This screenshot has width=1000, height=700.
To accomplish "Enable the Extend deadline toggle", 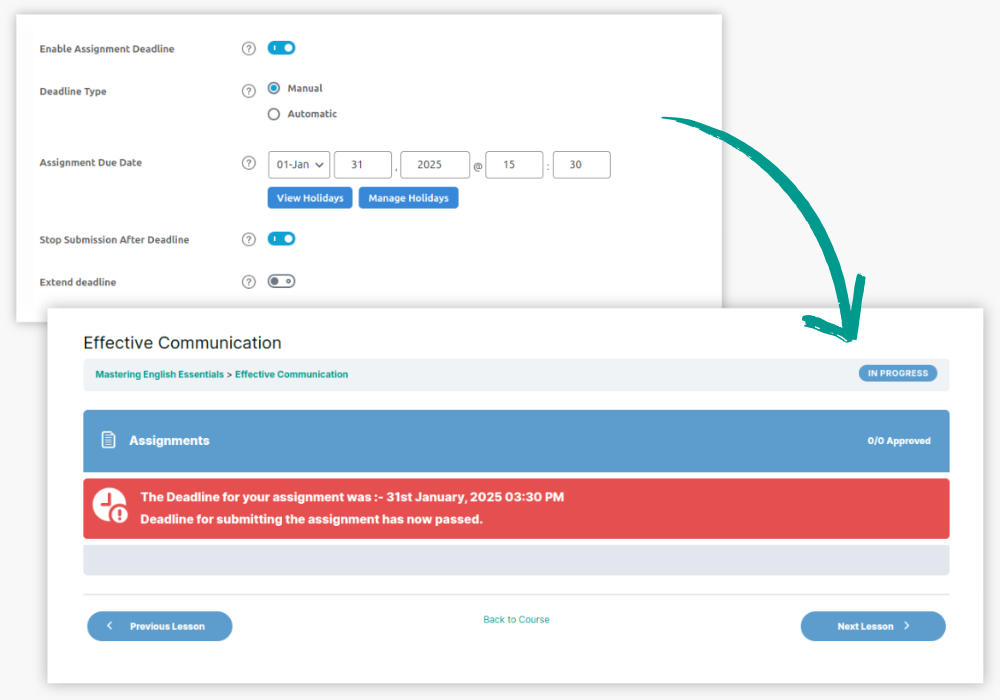I will coord(281,282).
